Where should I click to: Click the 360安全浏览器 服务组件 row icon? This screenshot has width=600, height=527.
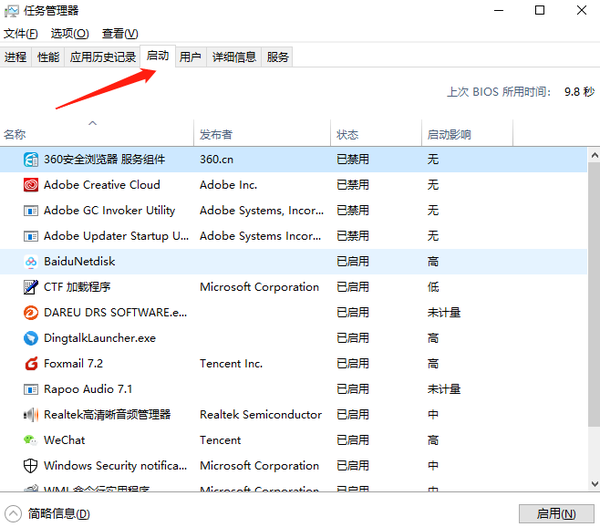tap(31, 159)
